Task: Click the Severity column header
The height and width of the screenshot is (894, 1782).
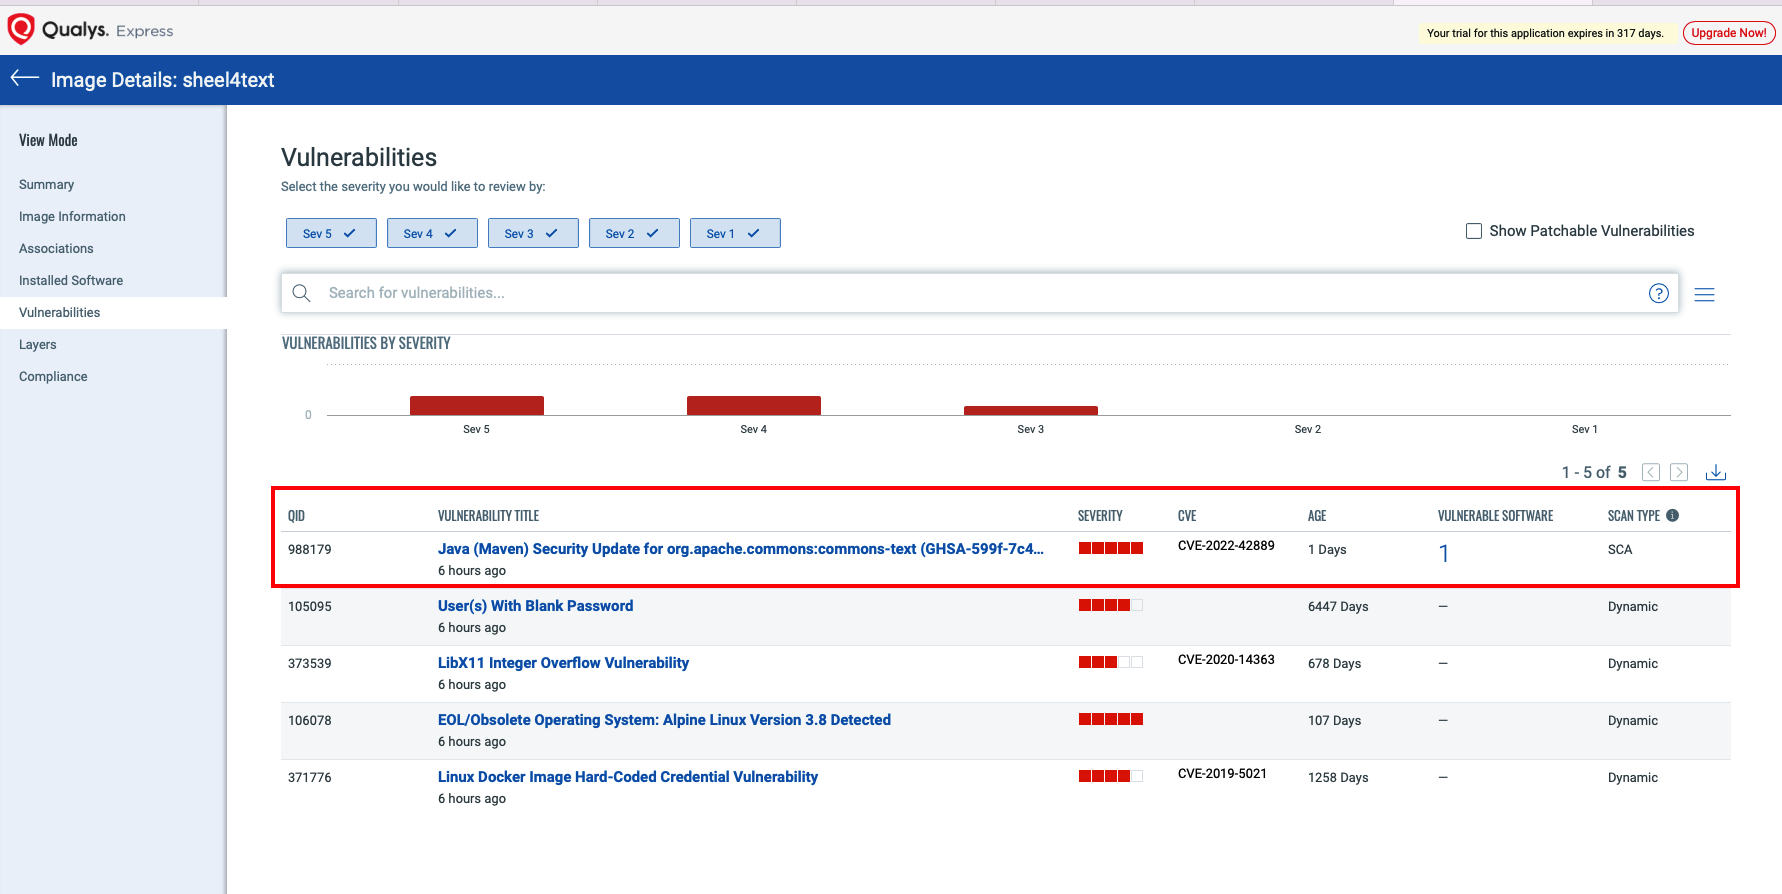Action: click(1100, 516)
